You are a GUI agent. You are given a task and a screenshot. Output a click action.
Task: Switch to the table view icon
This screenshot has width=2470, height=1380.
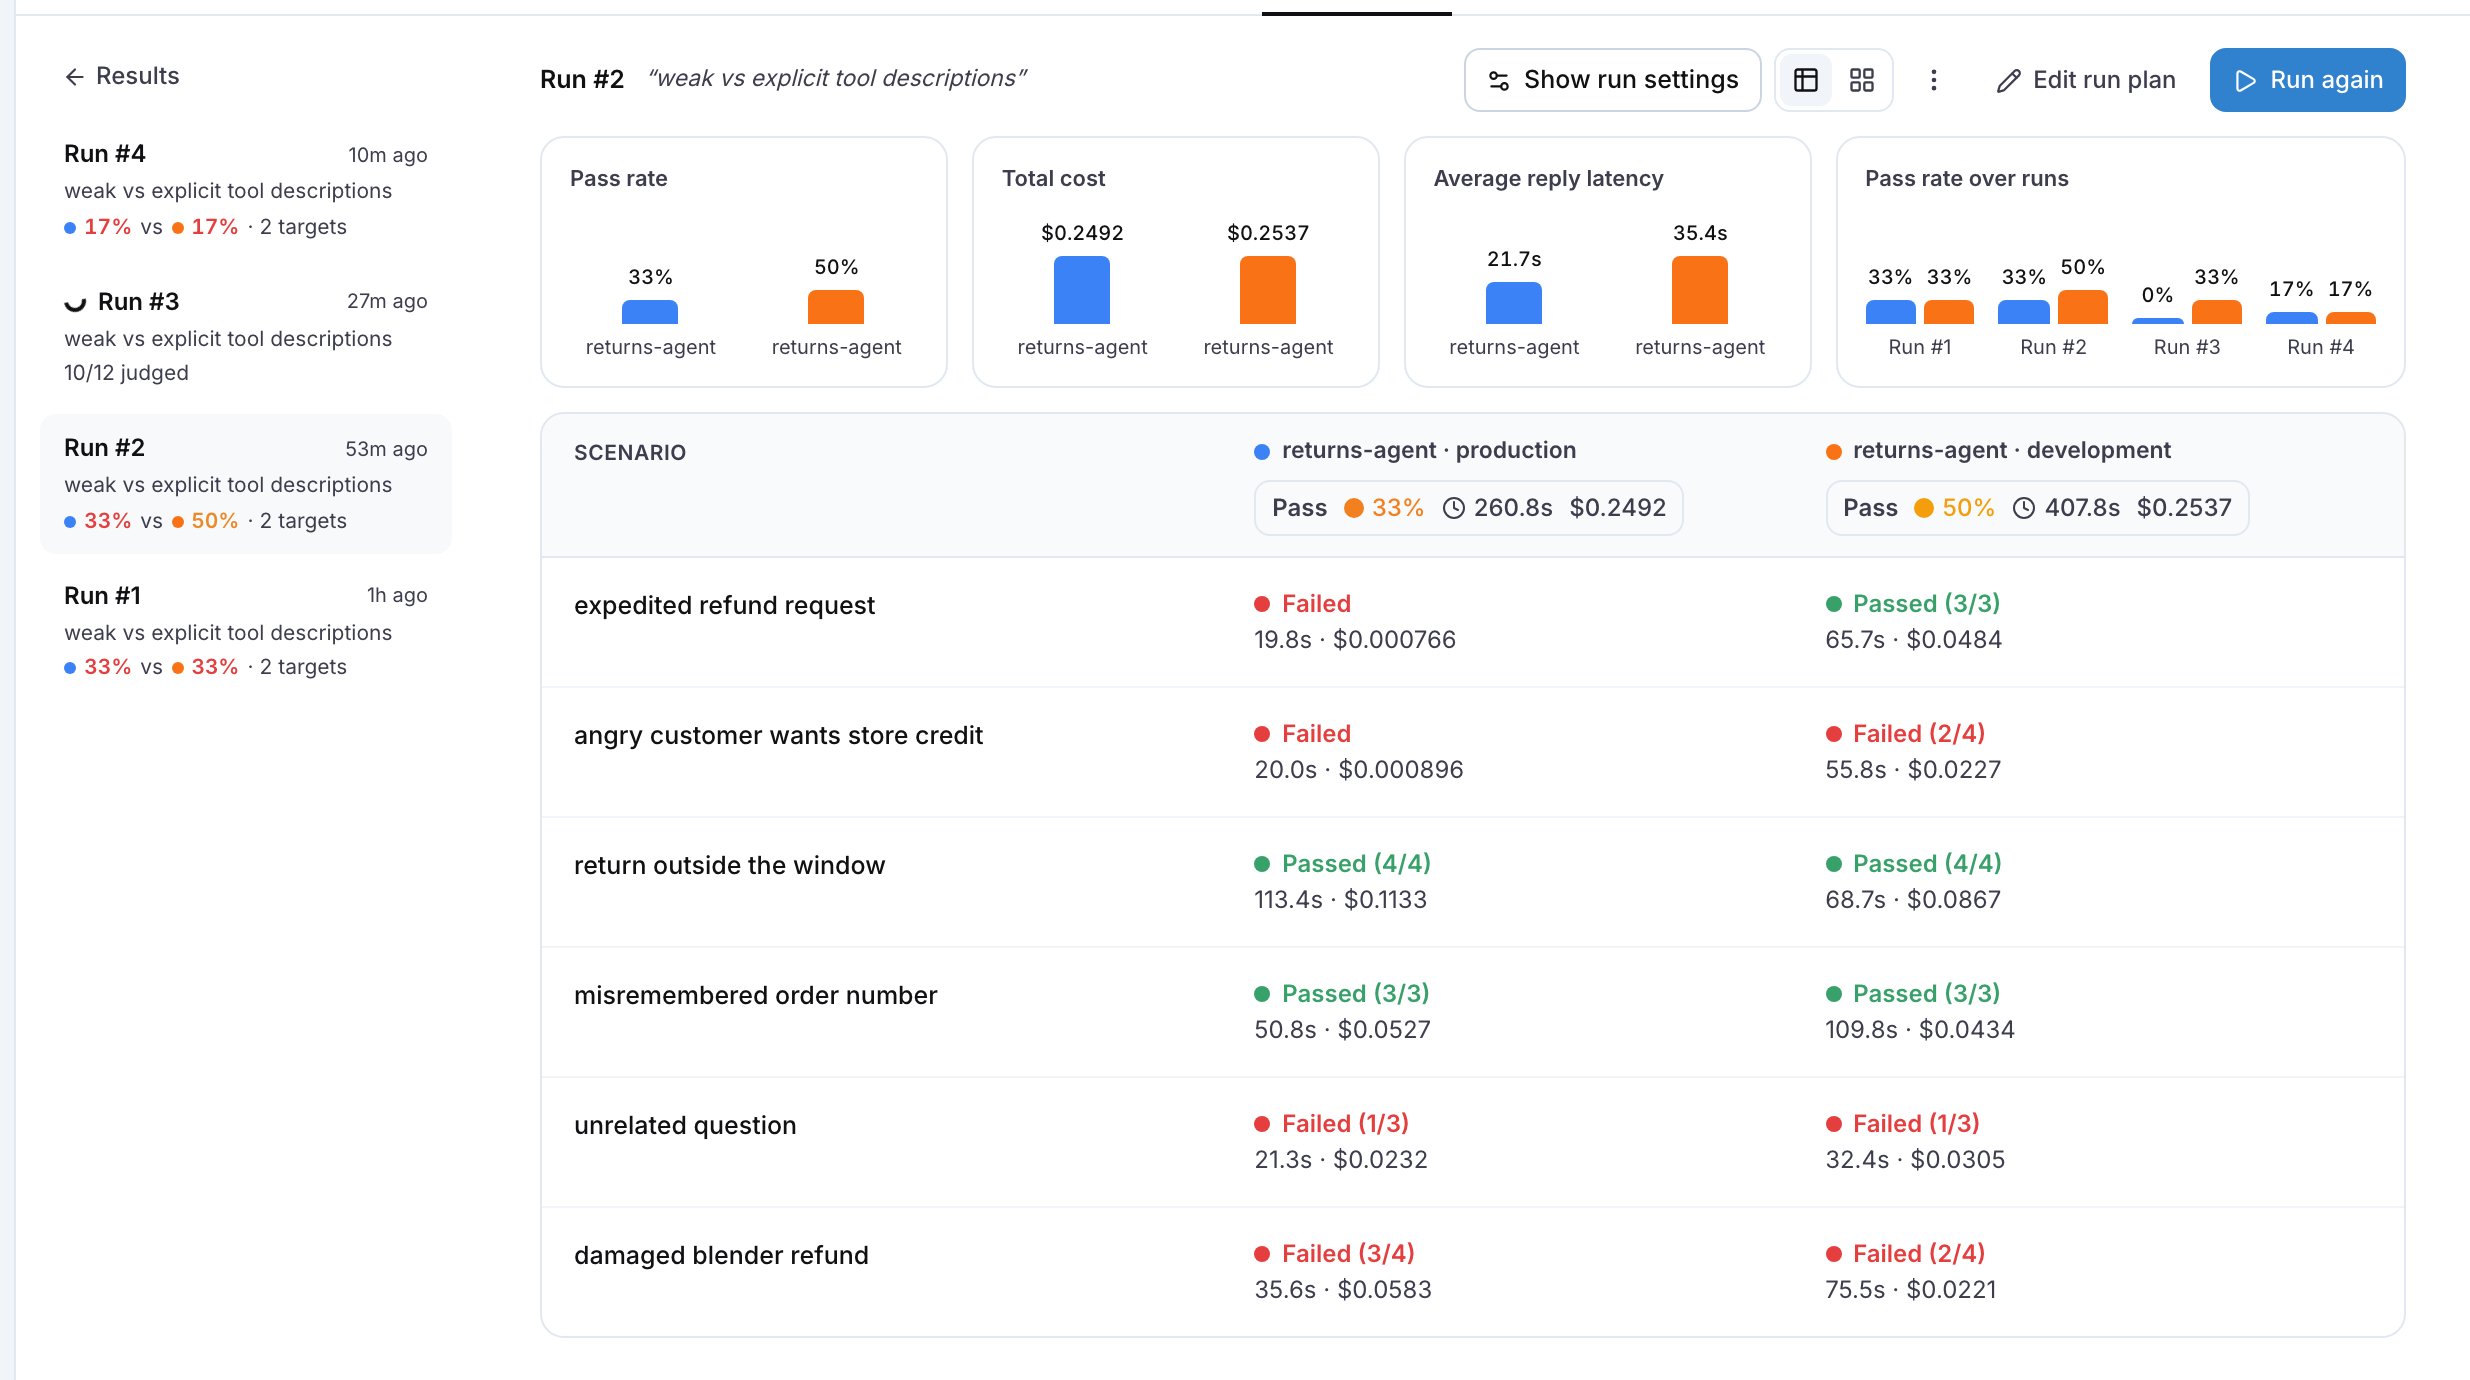pyautogui.click(x=1806, y=80)
